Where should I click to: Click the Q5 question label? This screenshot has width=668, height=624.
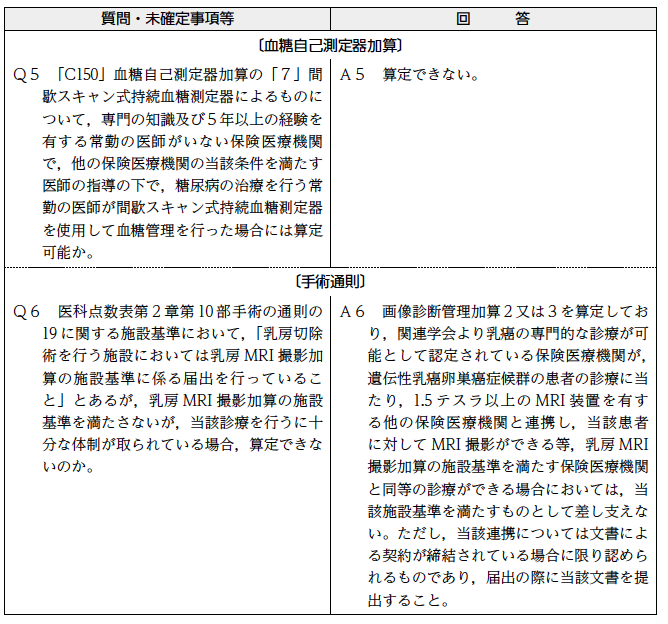click(26, 75)
